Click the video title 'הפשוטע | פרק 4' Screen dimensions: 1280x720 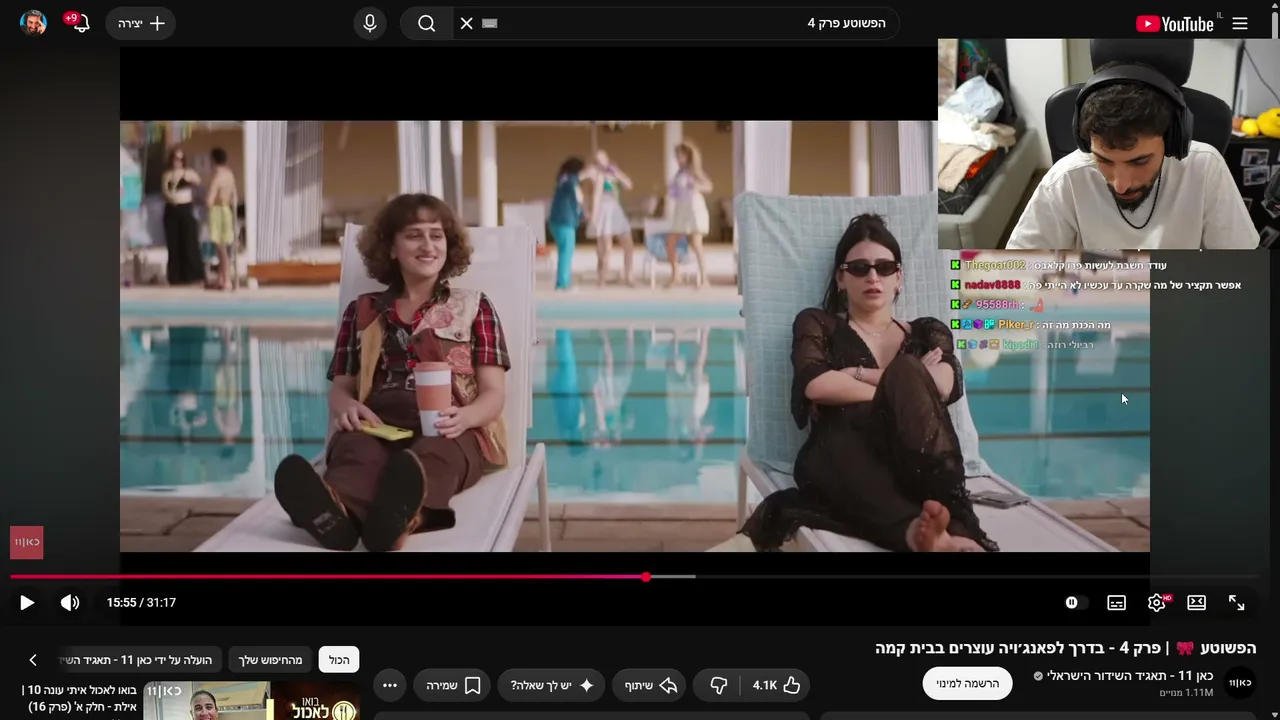pos(1065,648)
